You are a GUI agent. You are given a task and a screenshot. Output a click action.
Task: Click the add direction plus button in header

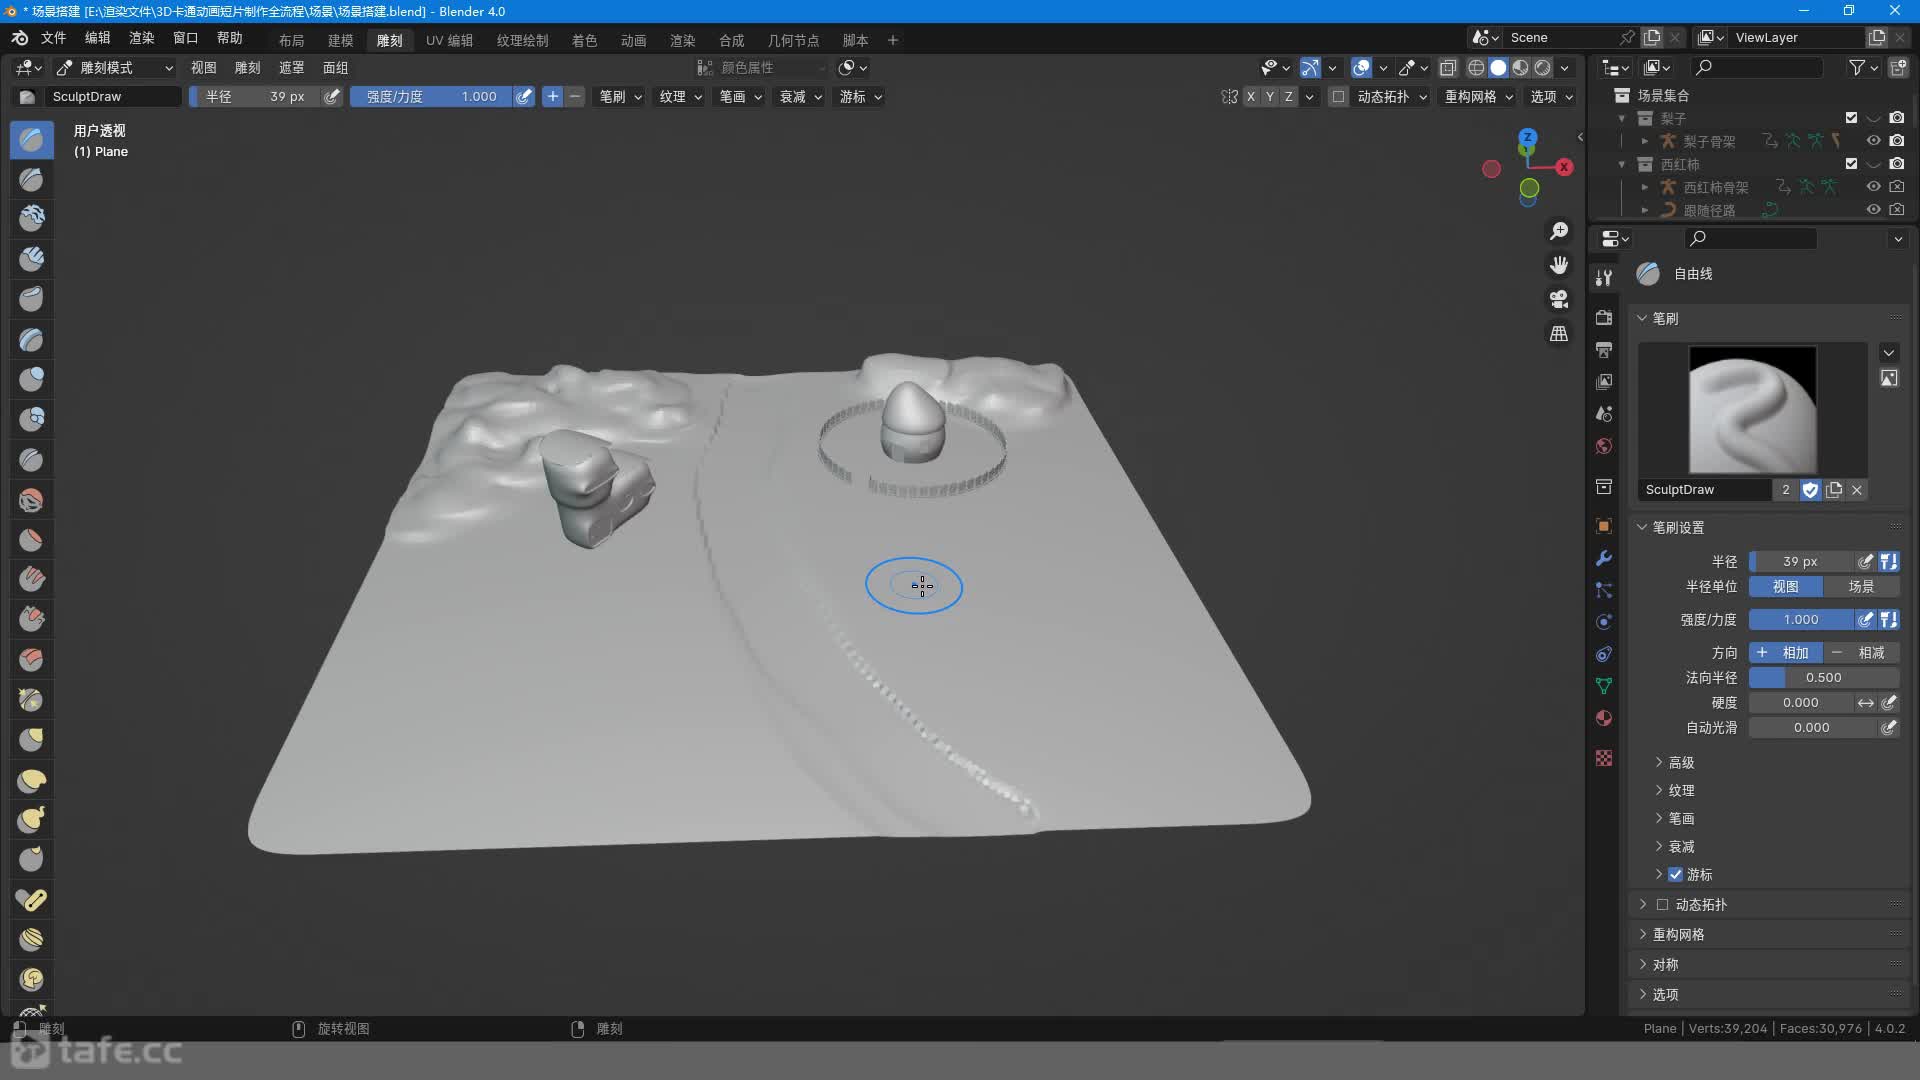[552, 97]
